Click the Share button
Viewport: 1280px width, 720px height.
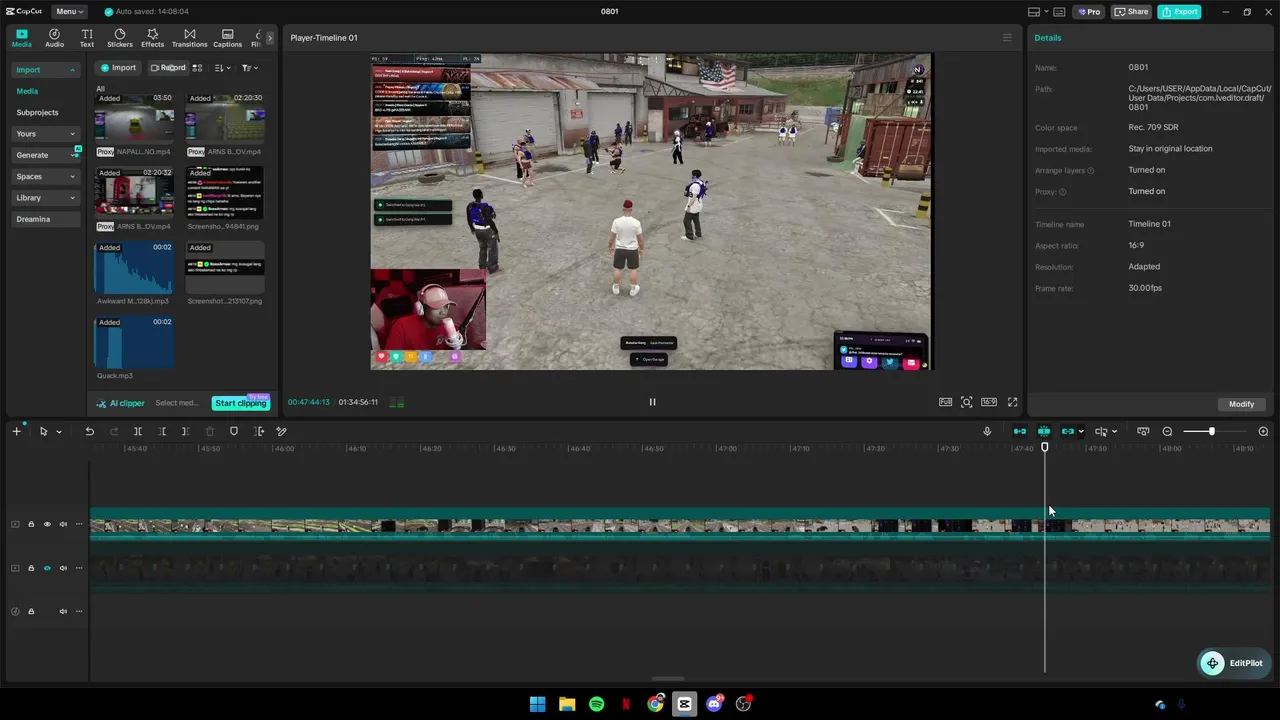tap(1132, 12)
